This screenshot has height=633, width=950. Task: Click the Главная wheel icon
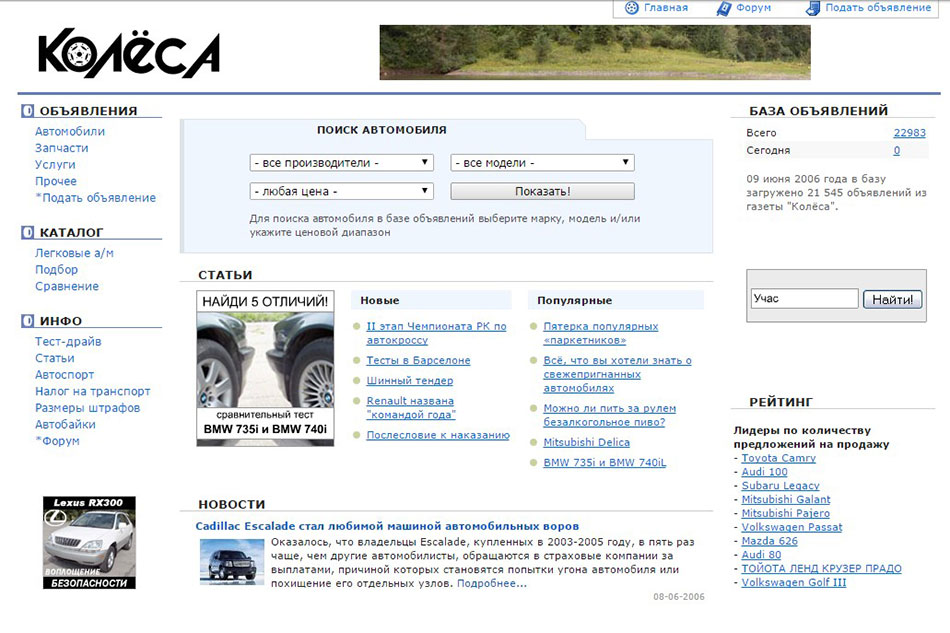click(631, 8)
